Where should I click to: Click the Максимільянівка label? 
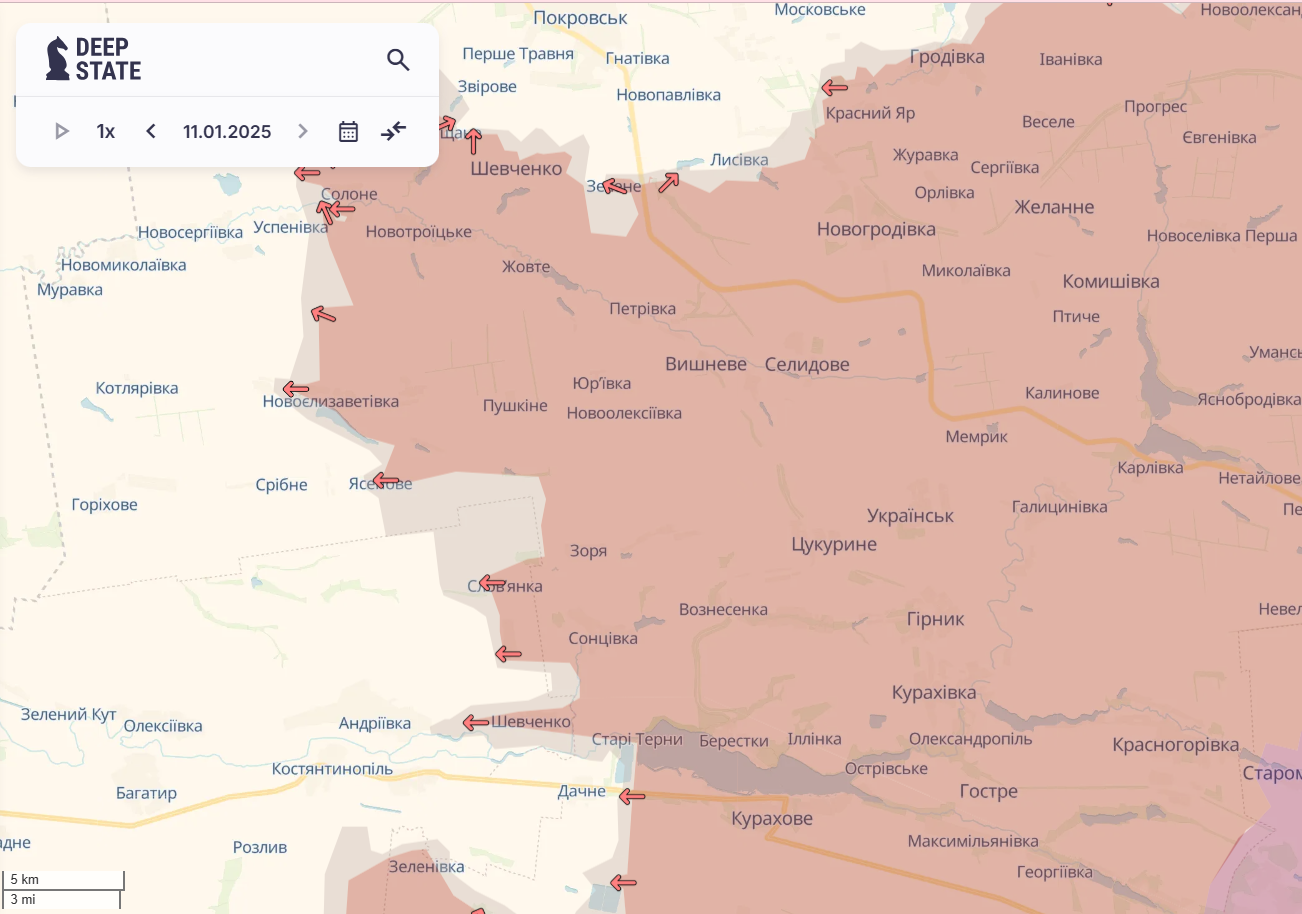tap(973, 841)
